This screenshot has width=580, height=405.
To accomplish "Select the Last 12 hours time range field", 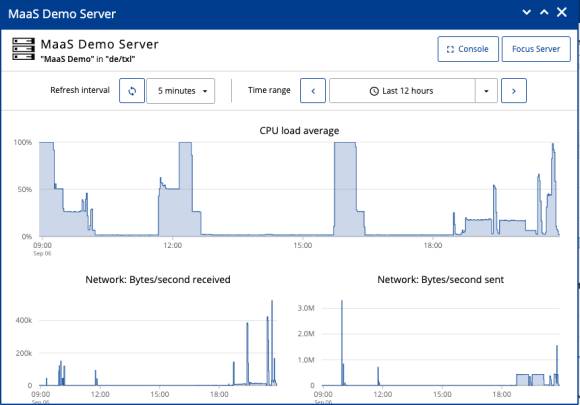I will [402, 91].
